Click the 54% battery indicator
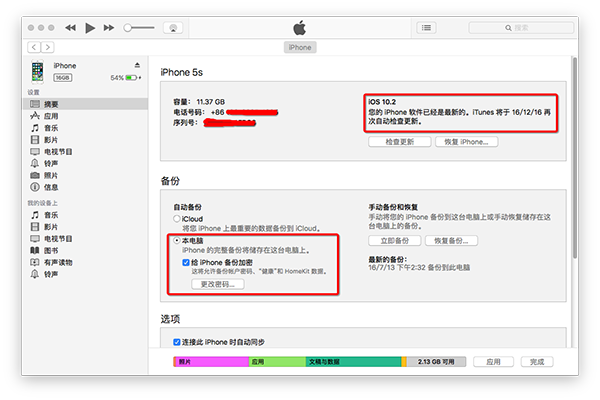Image resolution: width=600 pixels, height=400 pixels. [x=126, y=78]
